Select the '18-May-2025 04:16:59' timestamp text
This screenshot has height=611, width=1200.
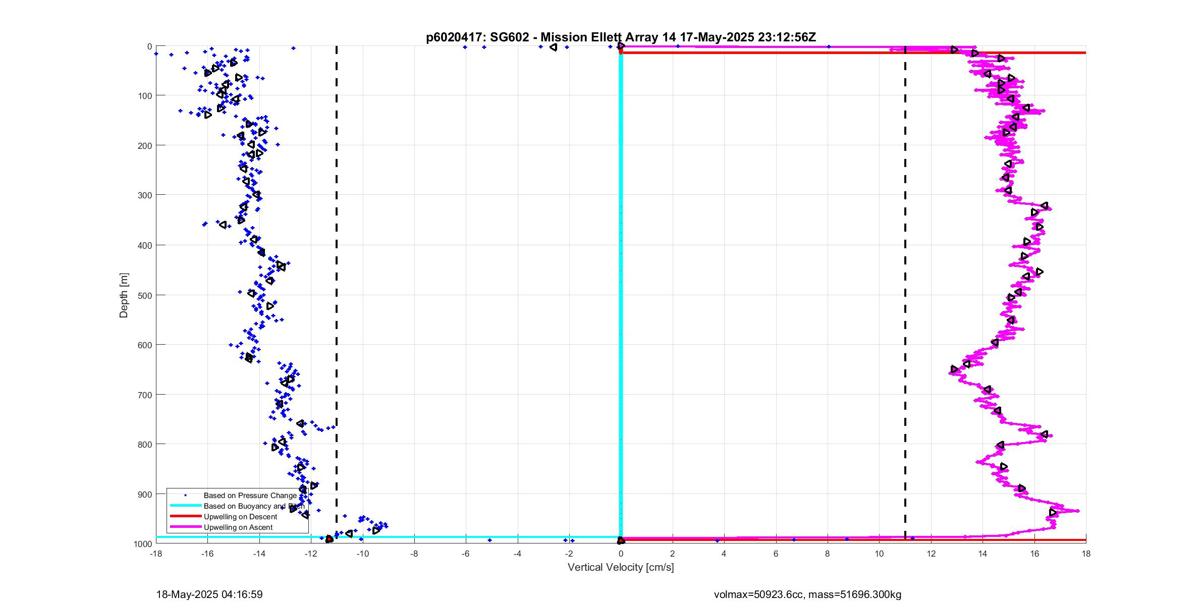tap(210, 593)
